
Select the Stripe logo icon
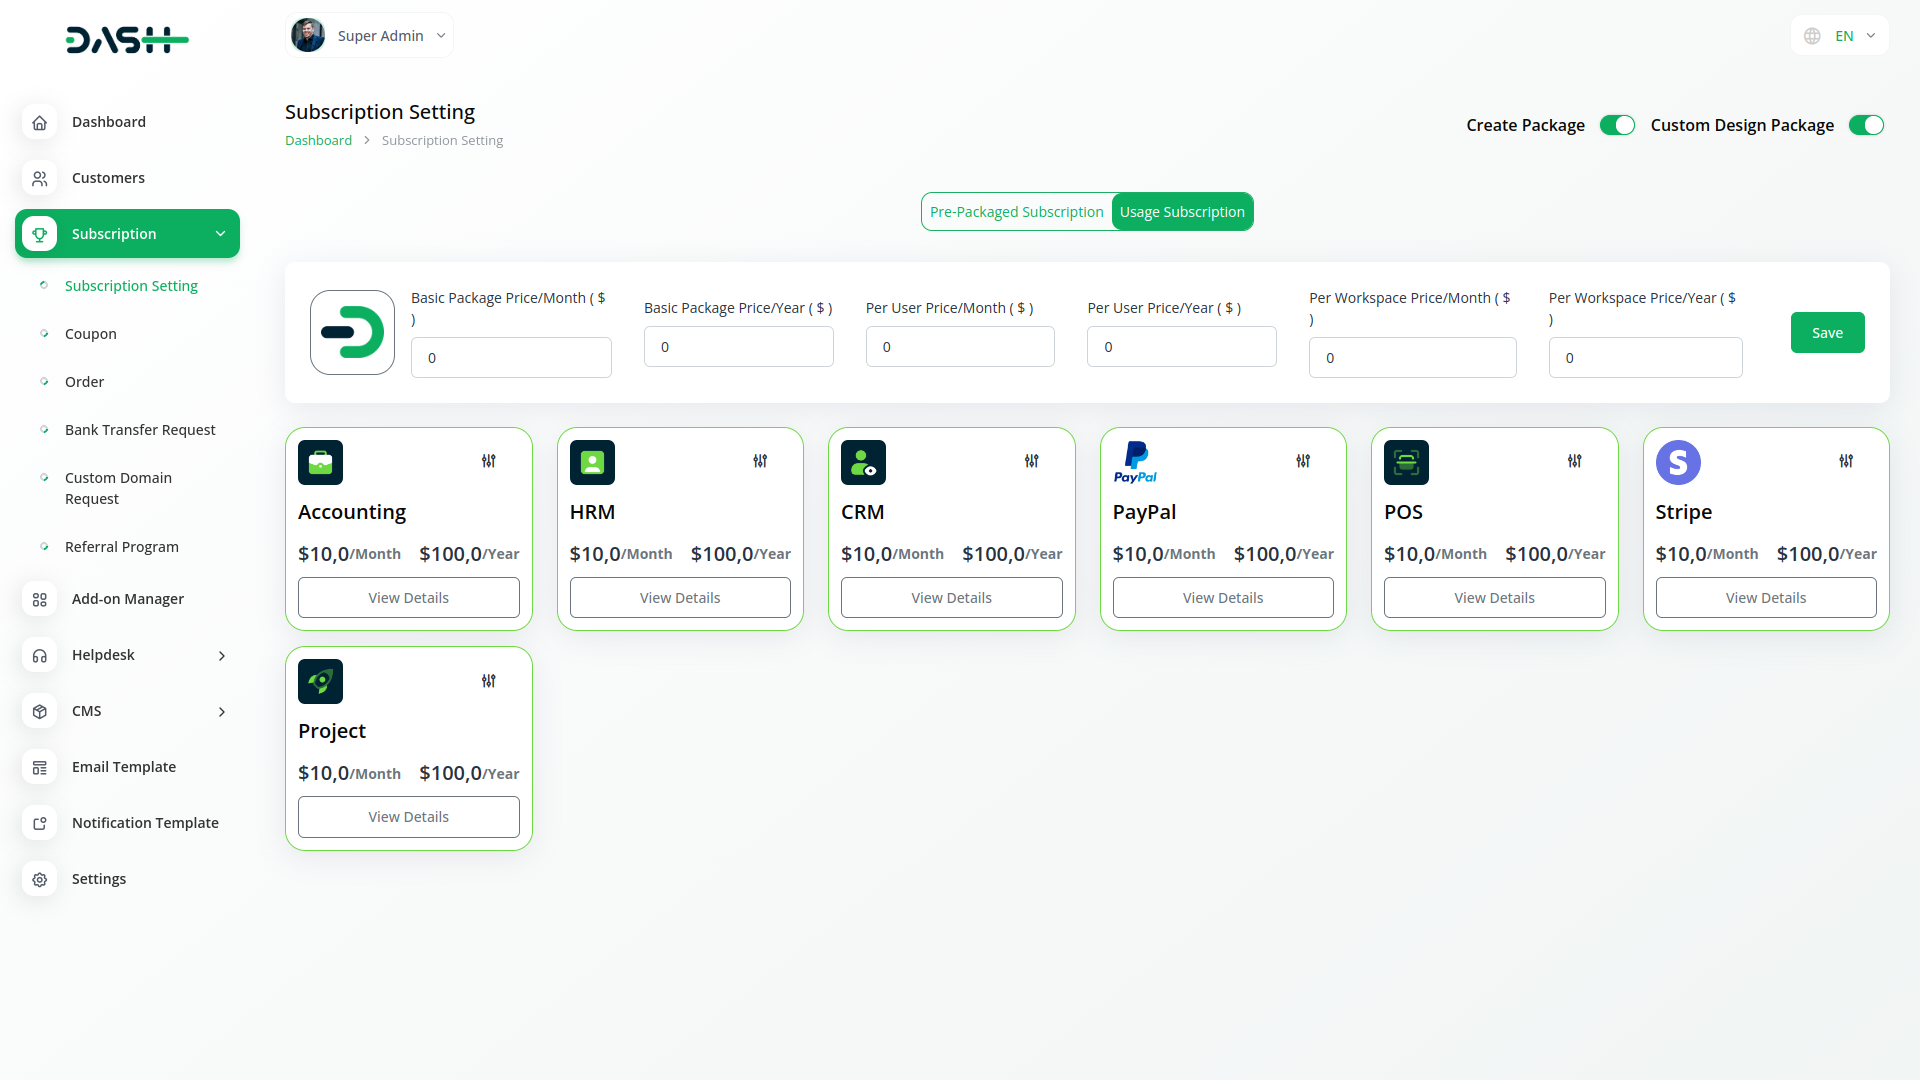tap(1678, 462)
